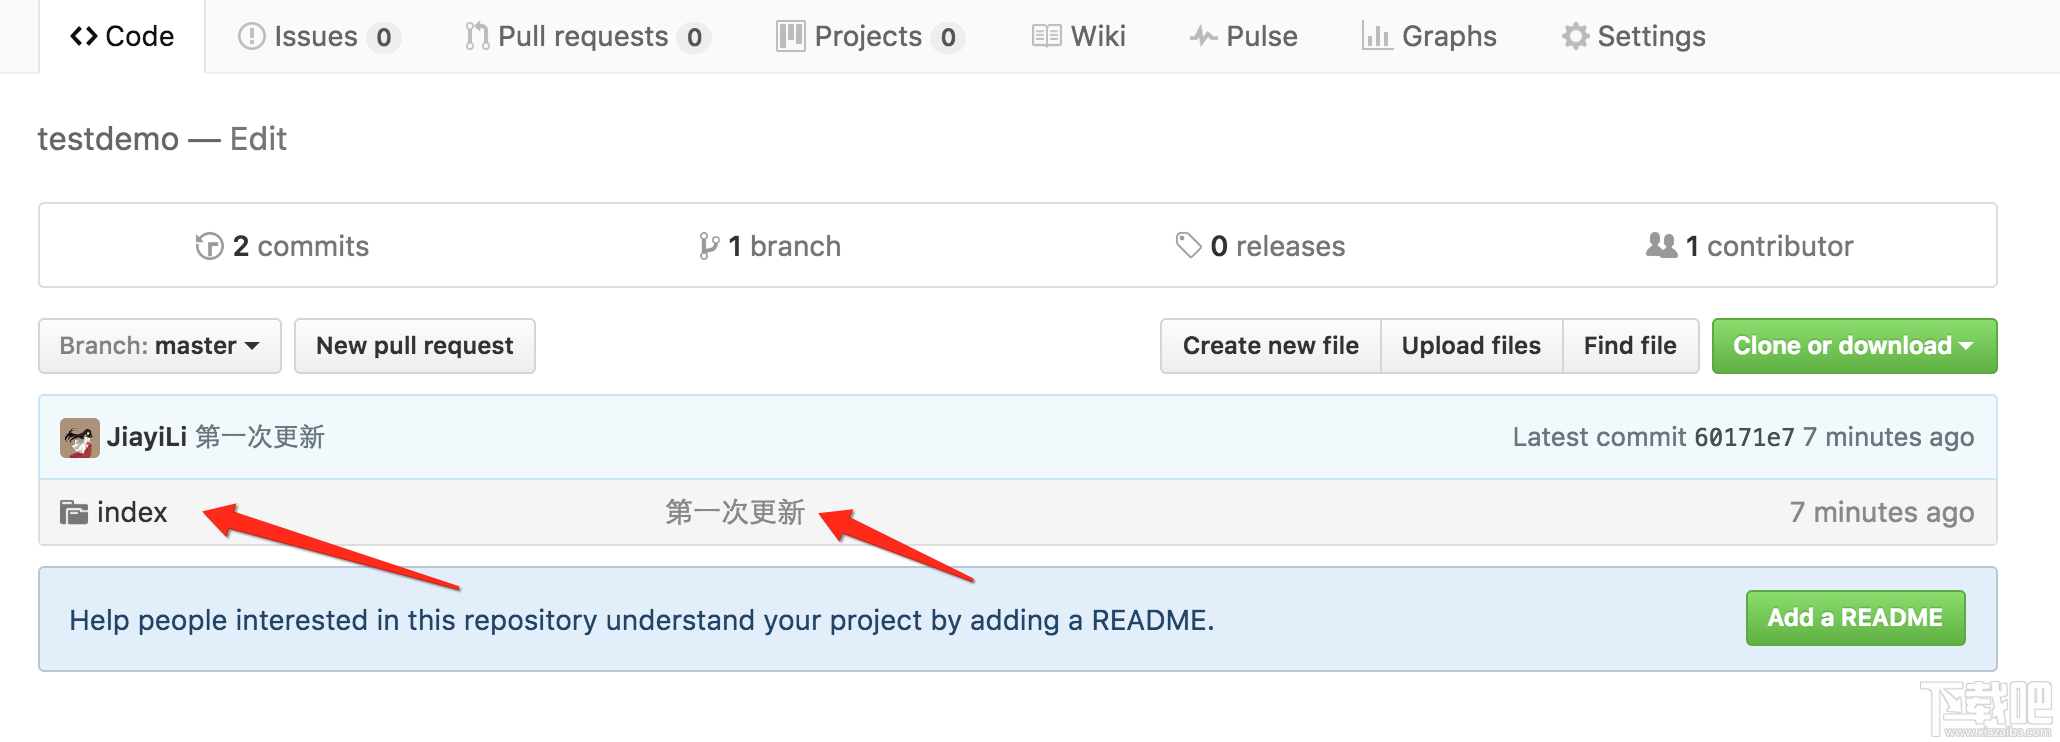The width and height of the screenshot is (2060, 742).
Task: Open the Wiki tab
Action: coord(1078,37)
